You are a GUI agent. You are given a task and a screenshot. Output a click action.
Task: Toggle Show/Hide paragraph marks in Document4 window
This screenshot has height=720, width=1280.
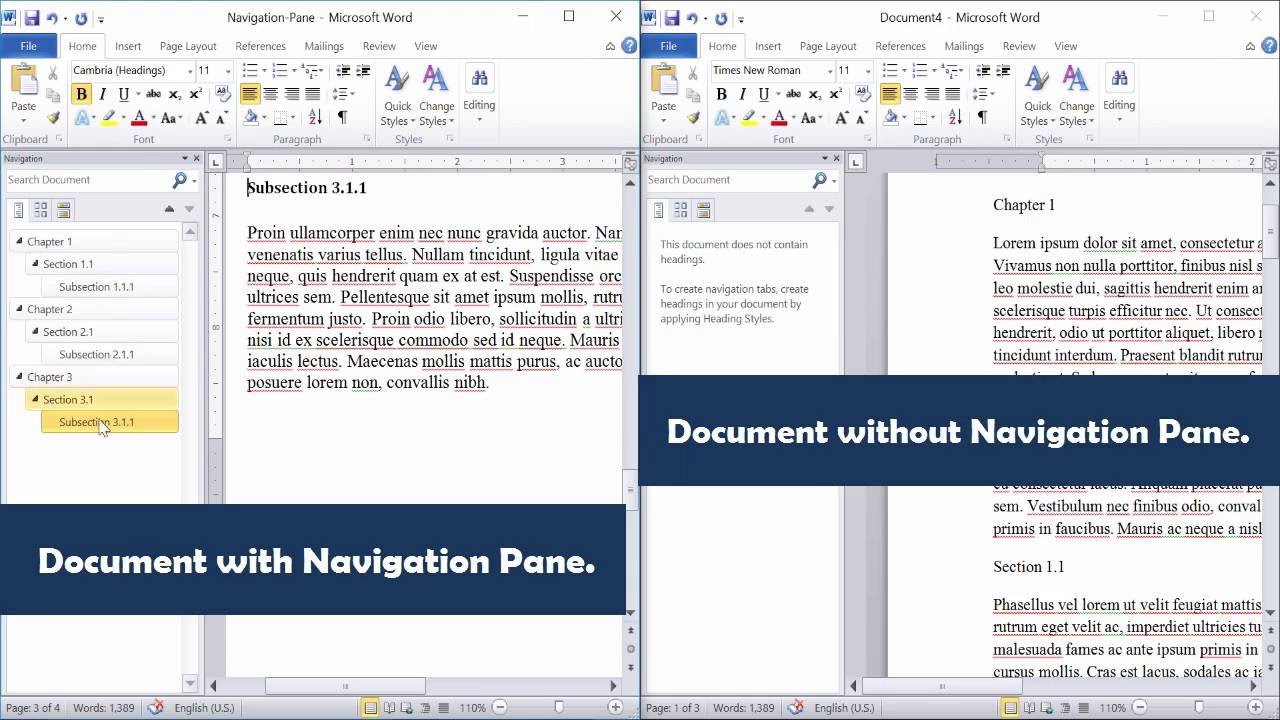(982, 118)
